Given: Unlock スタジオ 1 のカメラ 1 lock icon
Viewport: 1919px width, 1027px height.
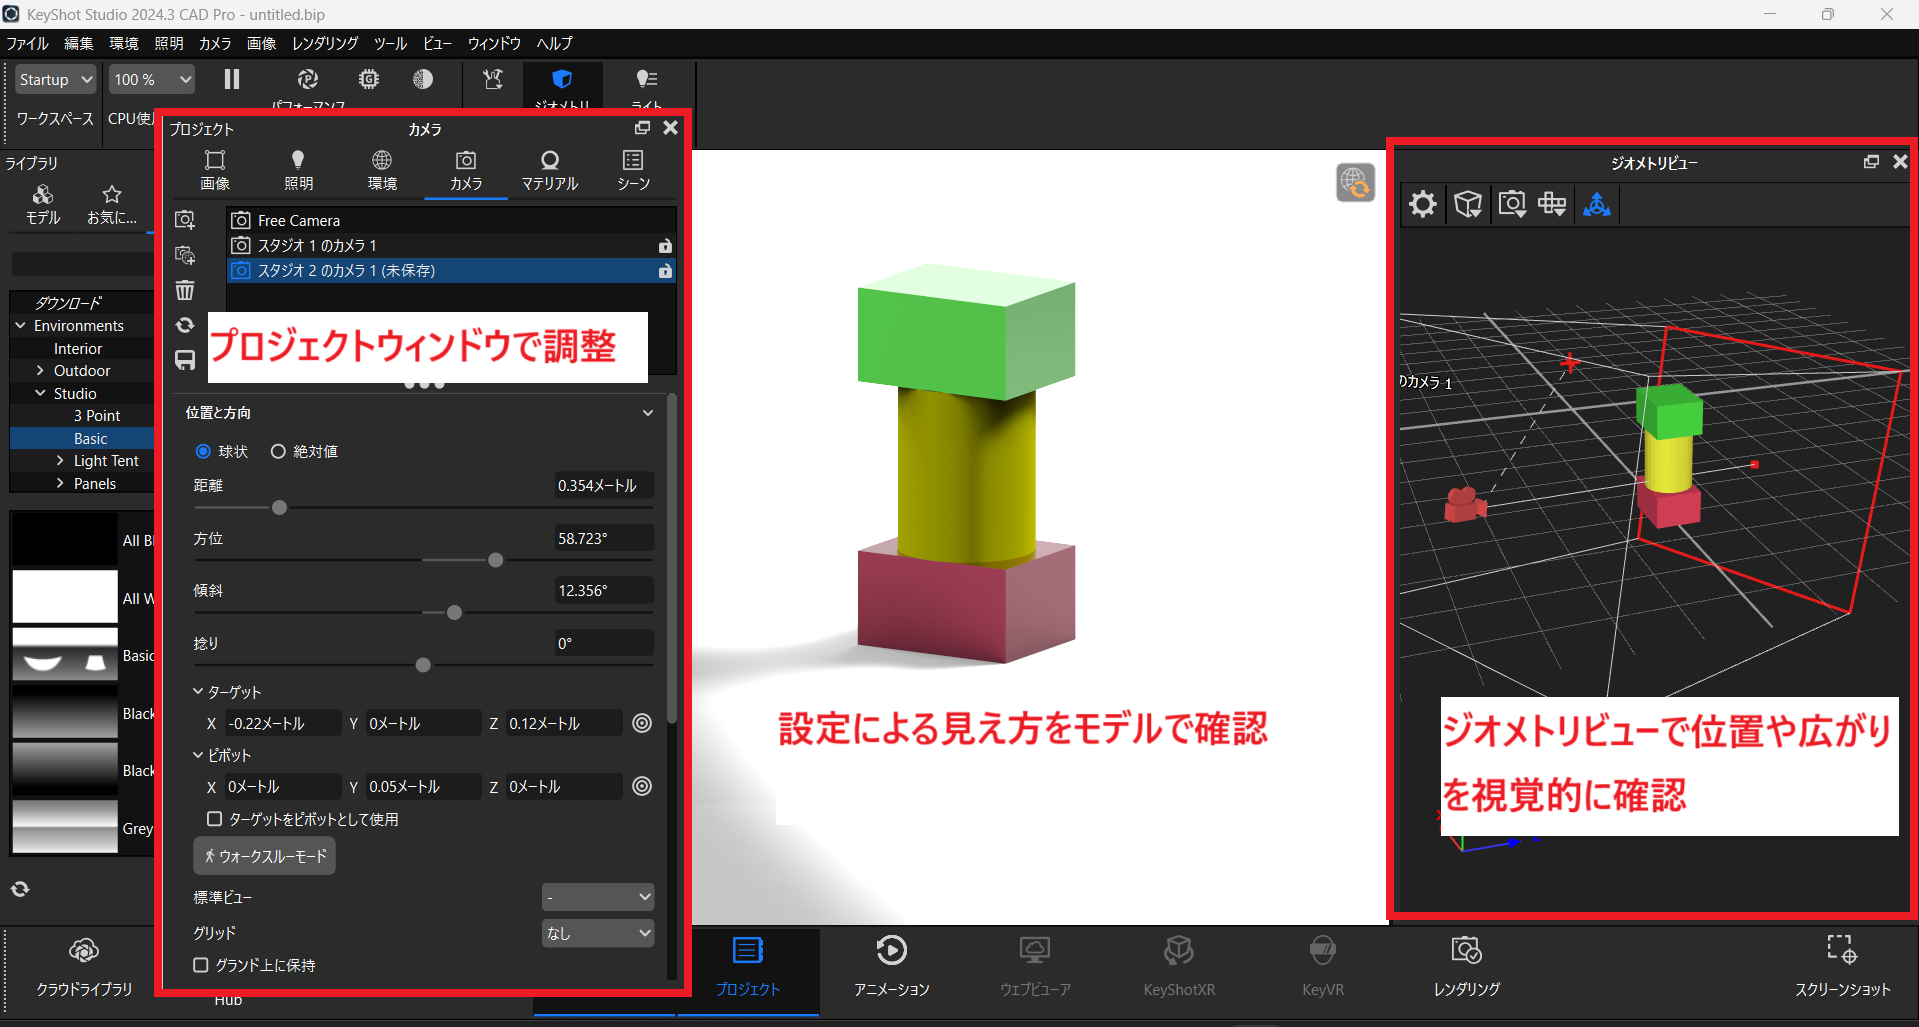Looking at the screenshot, I should 665,246.
